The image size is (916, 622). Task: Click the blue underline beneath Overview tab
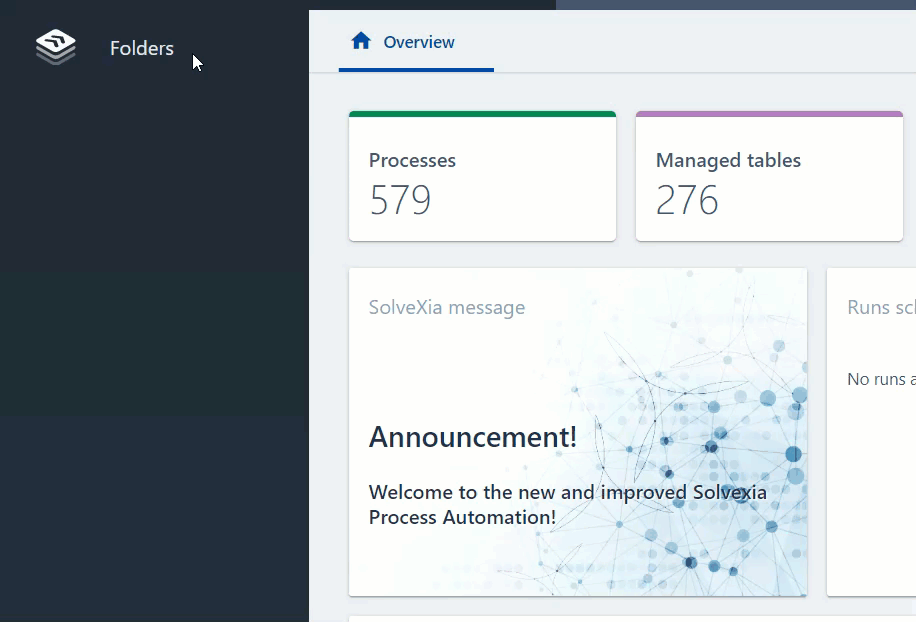(x=416, y=70)
